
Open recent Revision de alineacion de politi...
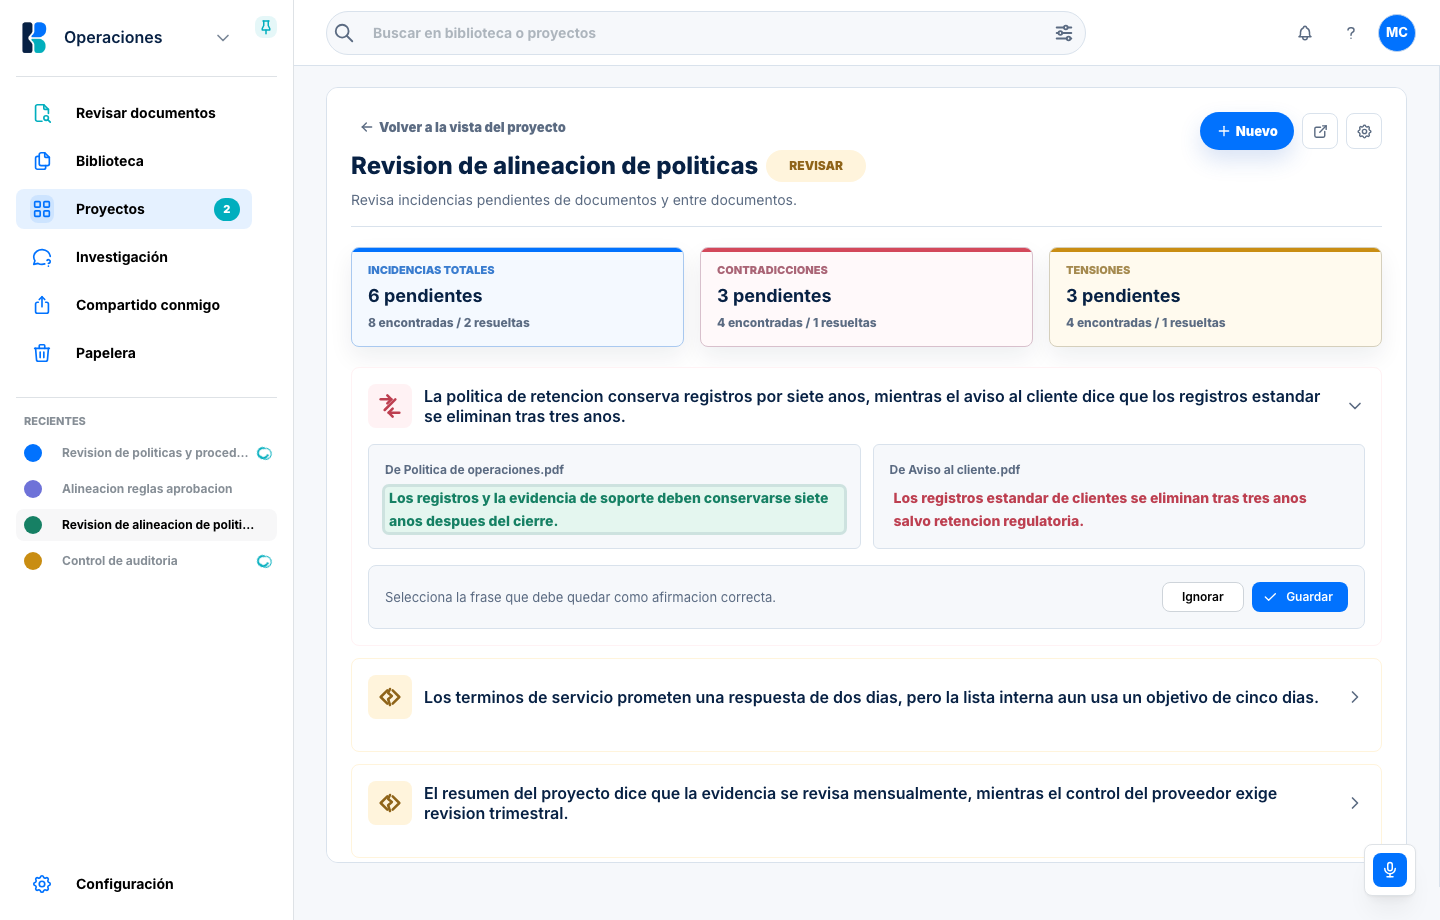pos(146,525)
